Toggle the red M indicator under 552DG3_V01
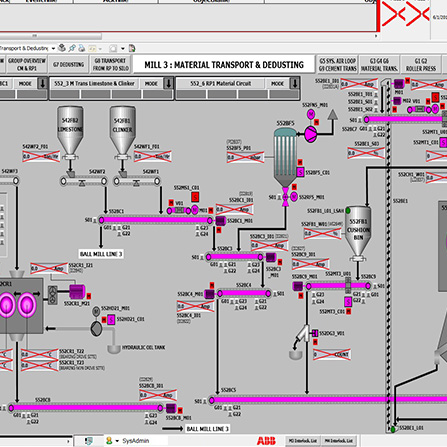The height and width of the screenshot is (447, 447). [315, 342]
